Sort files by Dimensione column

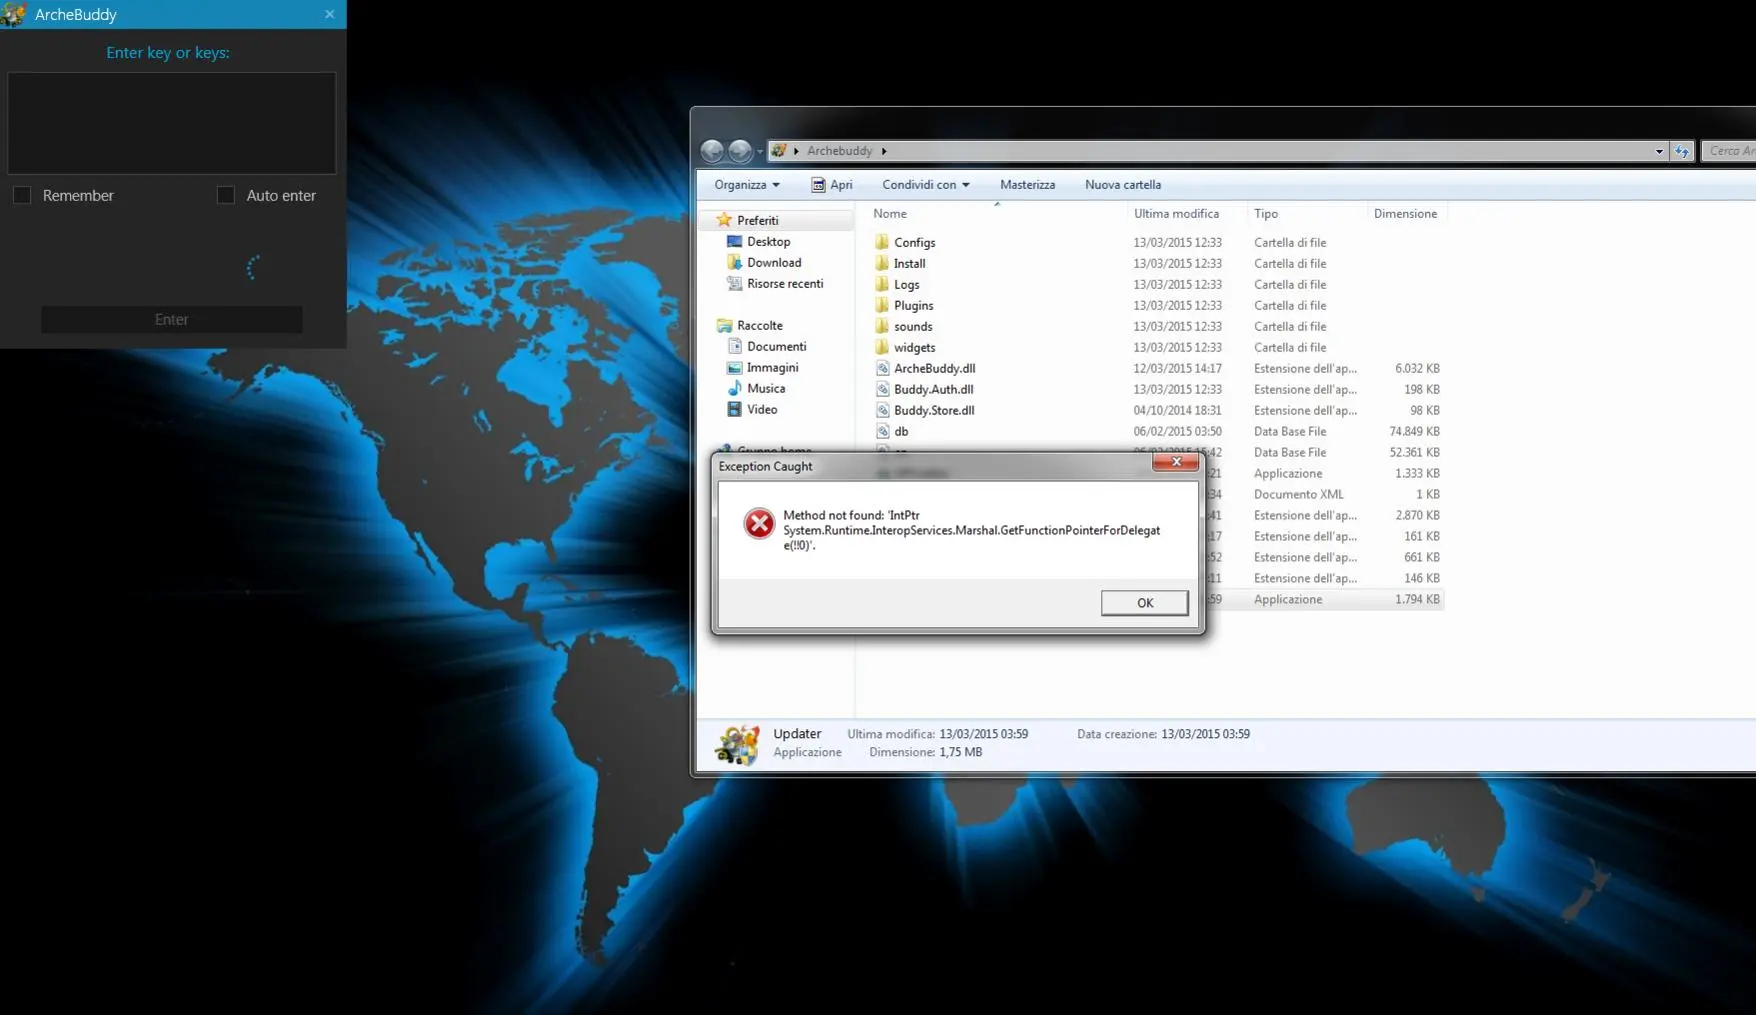tap(1405, 213)
